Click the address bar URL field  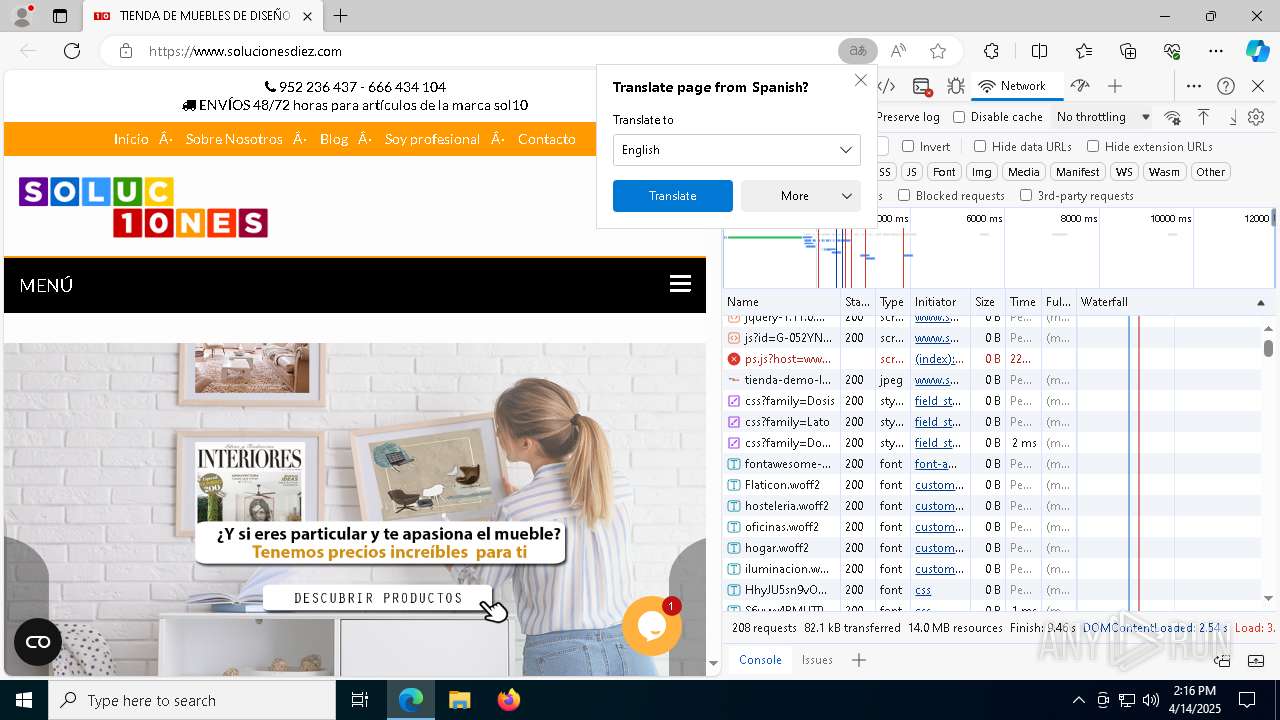(480, 51)
